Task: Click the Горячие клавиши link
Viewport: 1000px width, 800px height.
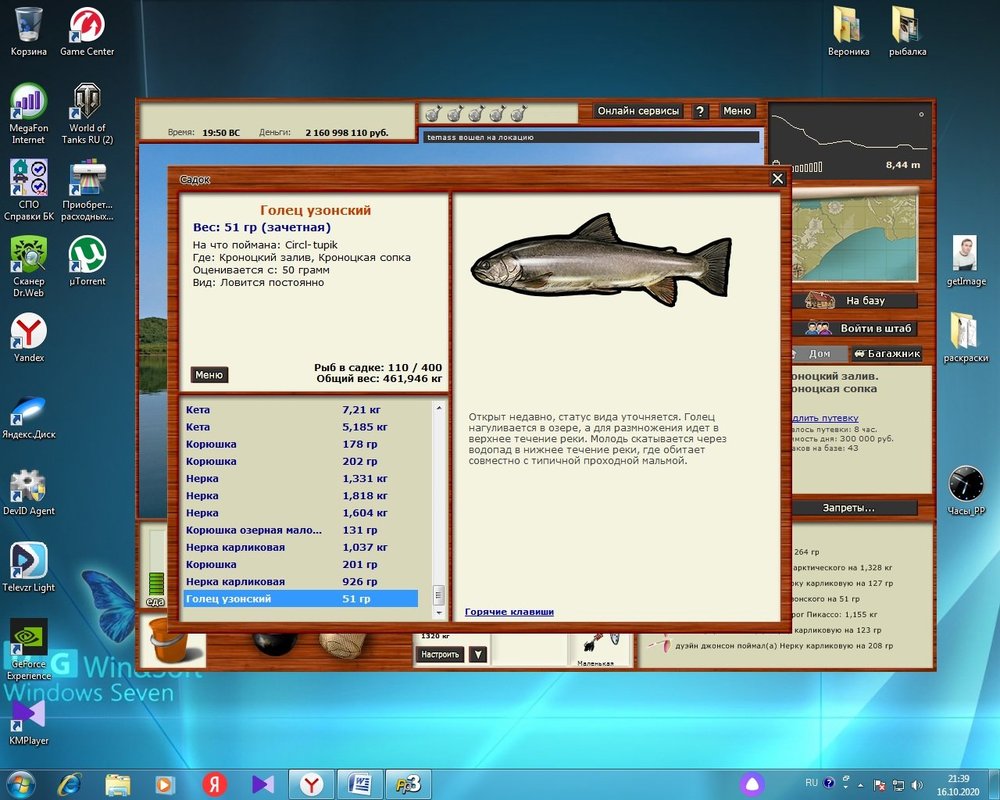Action: tap(509, 612)
